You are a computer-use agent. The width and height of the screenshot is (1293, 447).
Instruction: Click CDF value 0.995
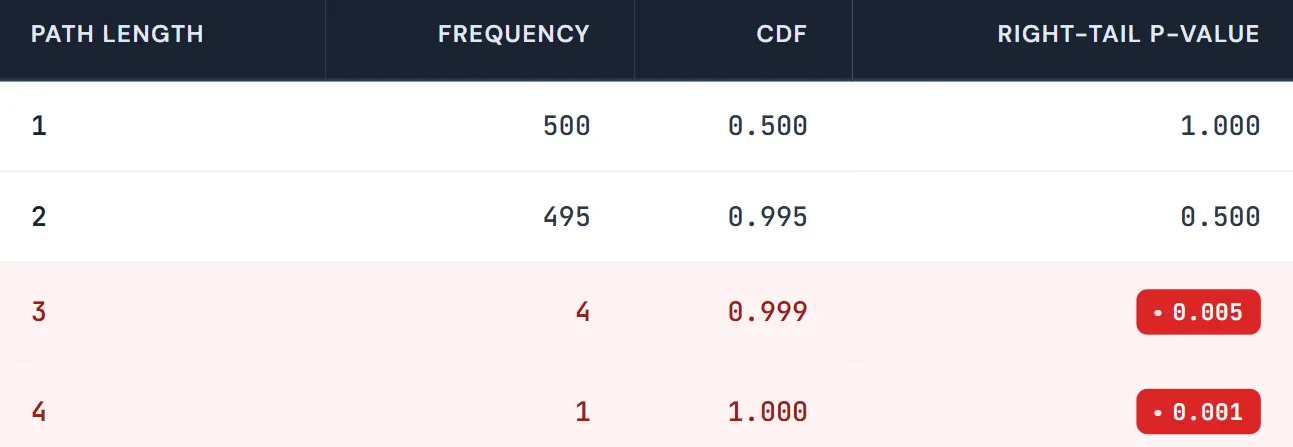[x=767, y=217]
